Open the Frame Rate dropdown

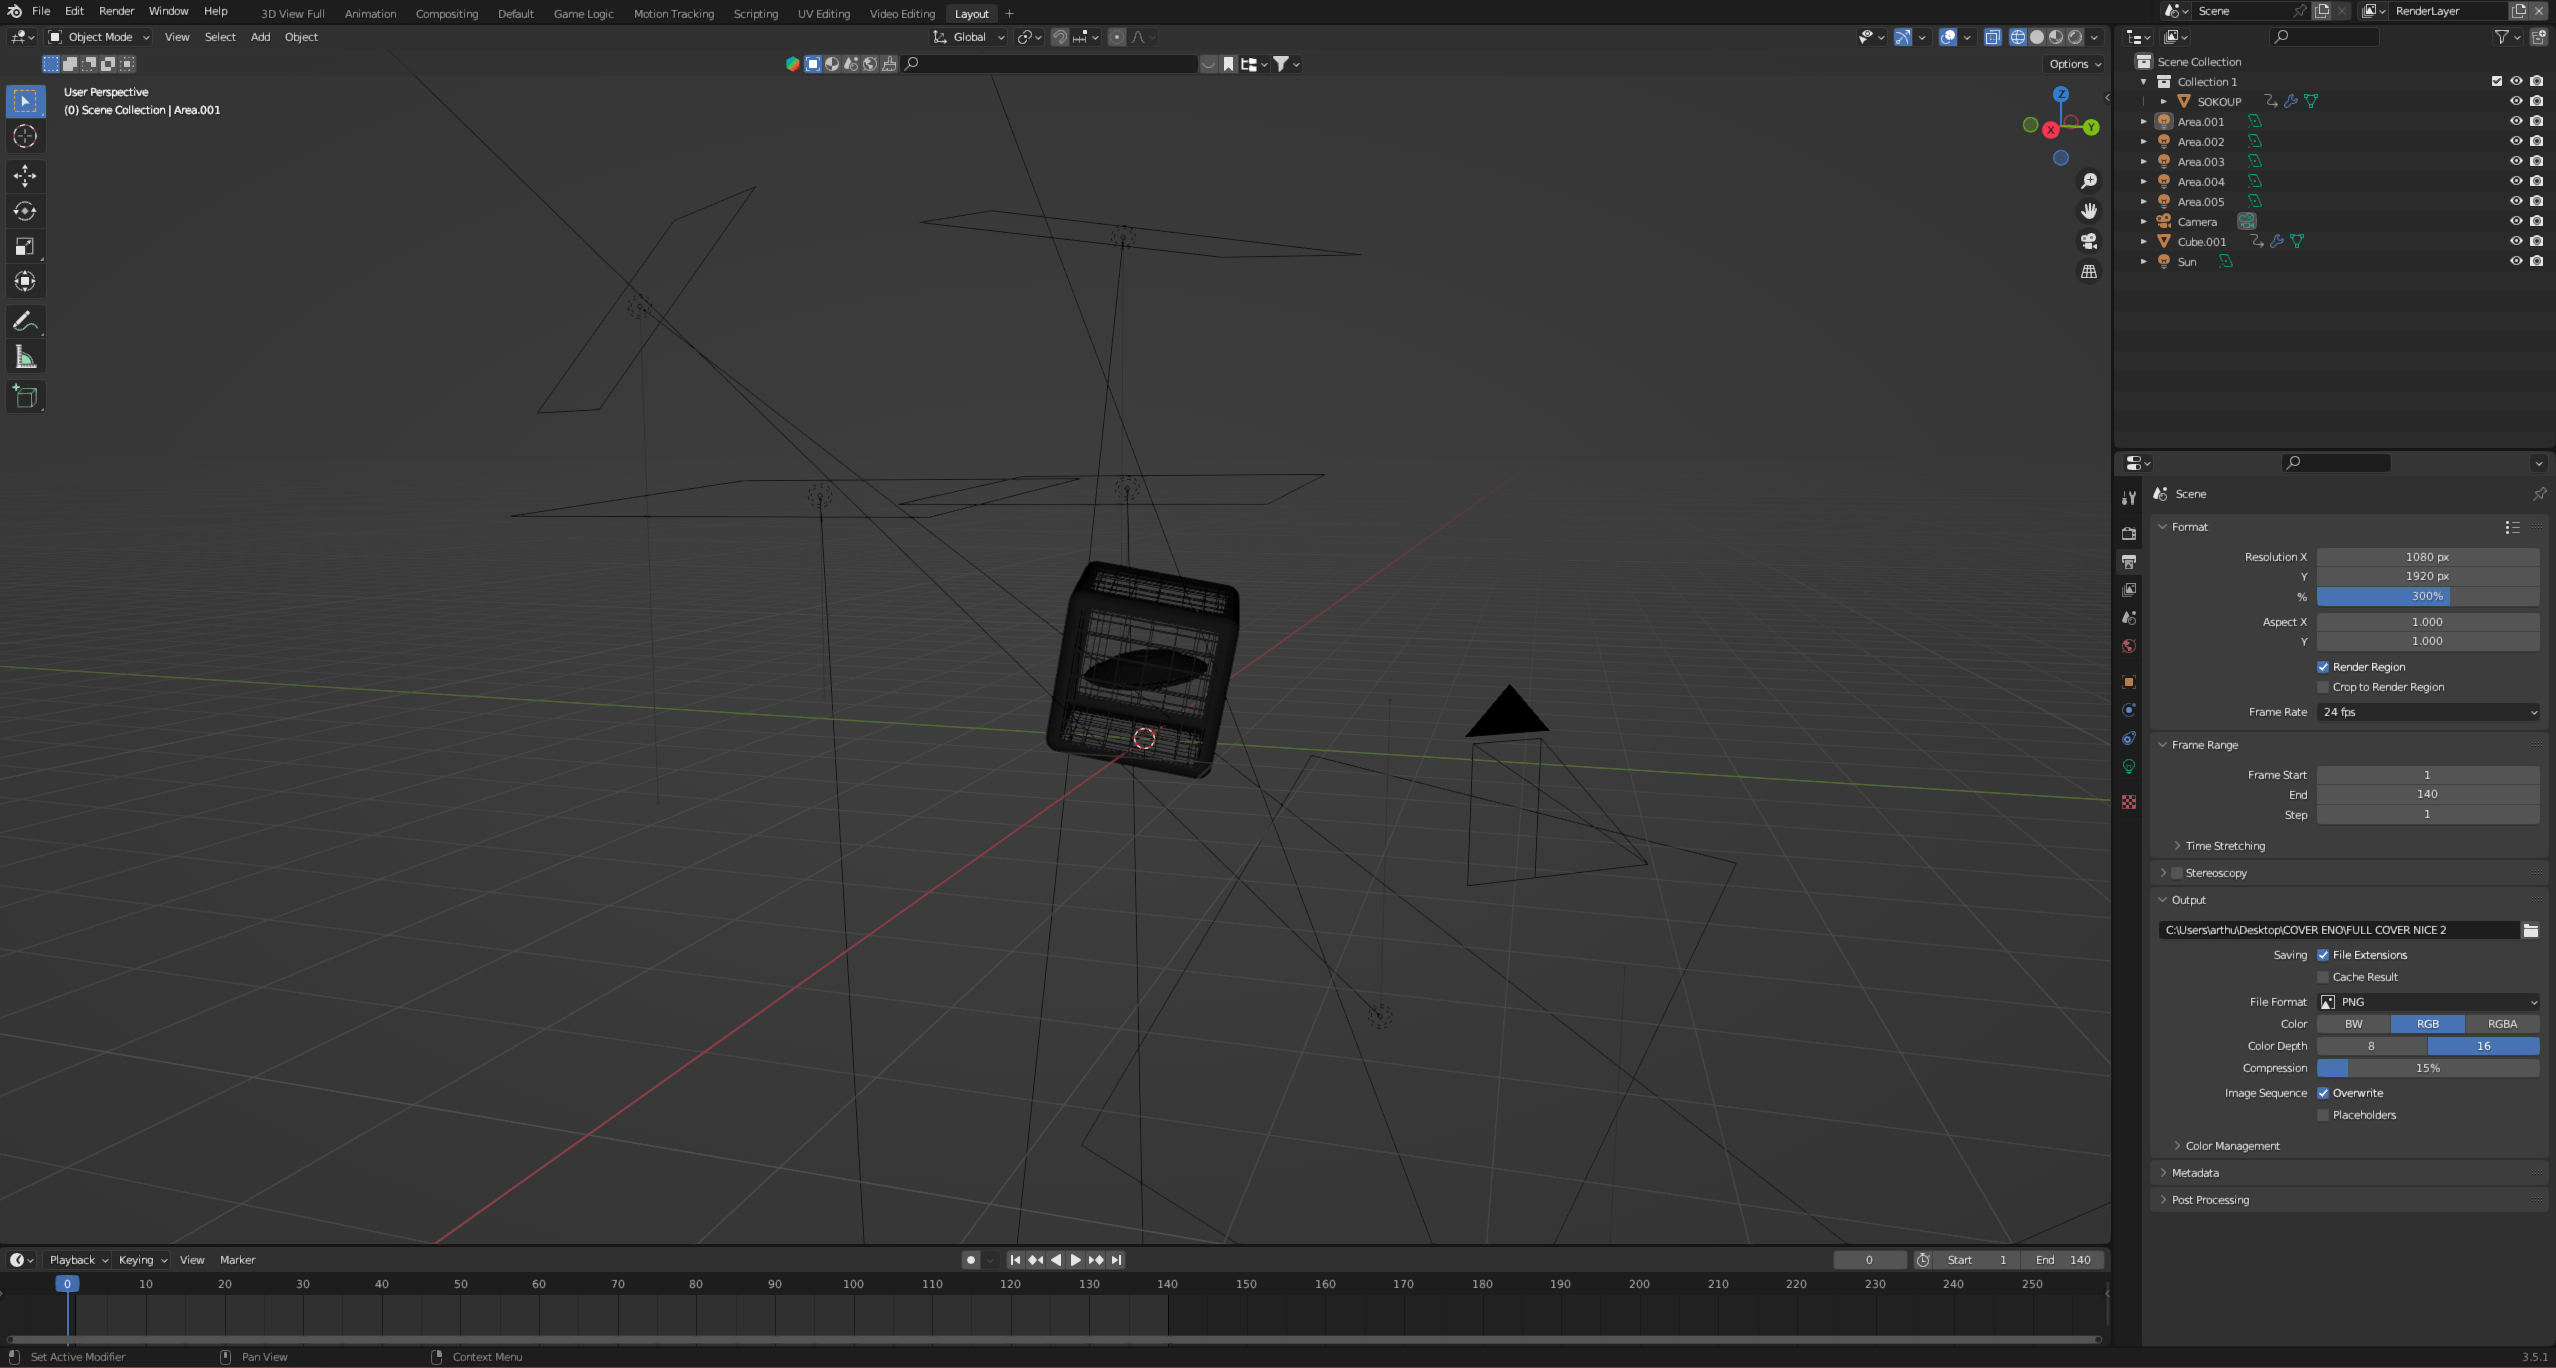tap(2428, 712)
